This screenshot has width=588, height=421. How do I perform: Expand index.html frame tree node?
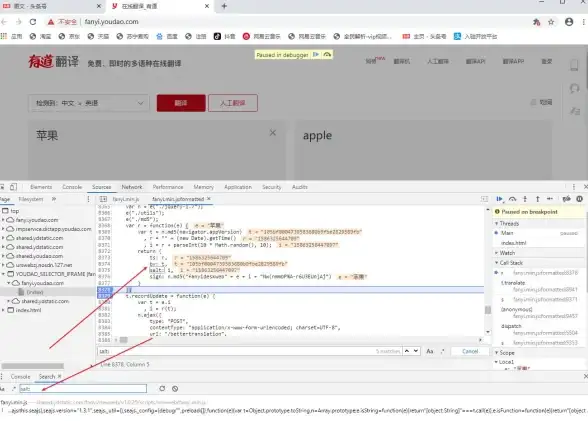4,310
